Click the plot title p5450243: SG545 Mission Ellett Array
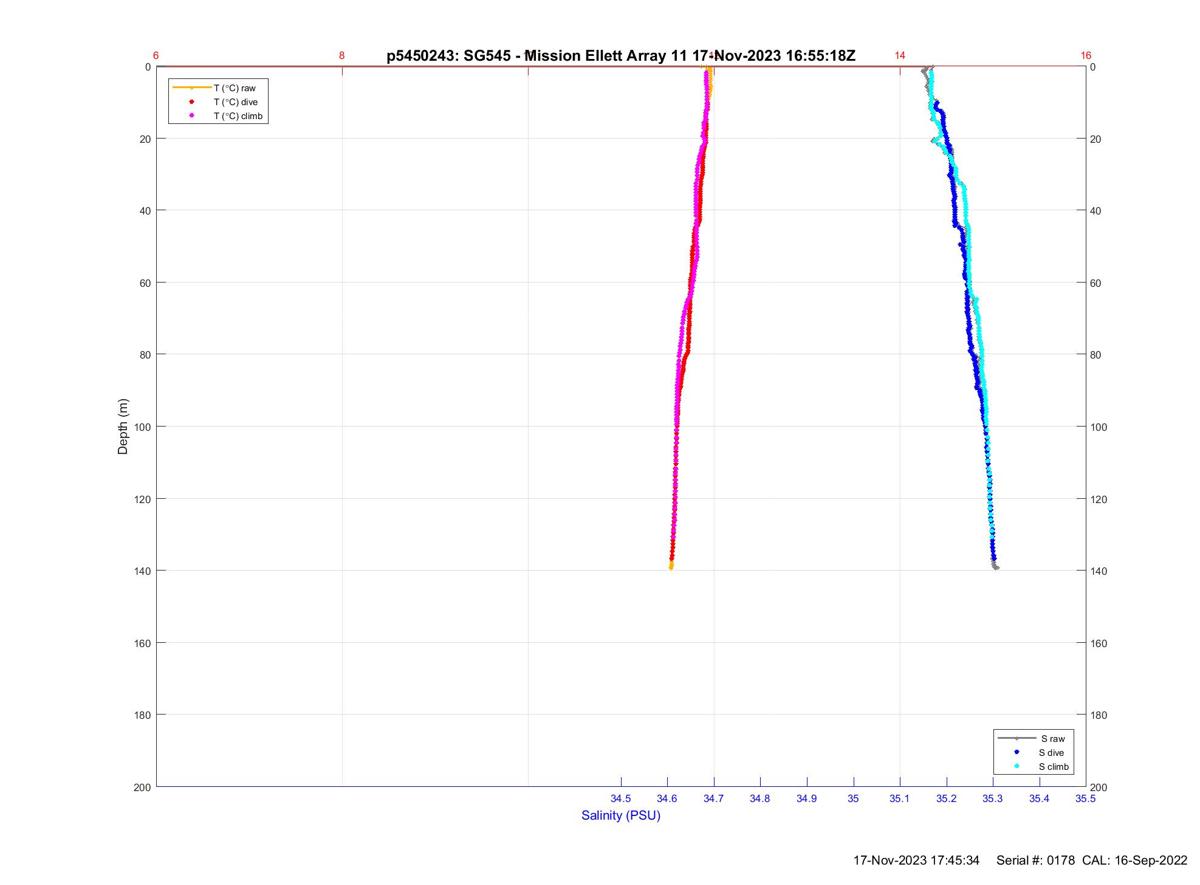This screenshot has height=885, width=1200. [621, 55]
